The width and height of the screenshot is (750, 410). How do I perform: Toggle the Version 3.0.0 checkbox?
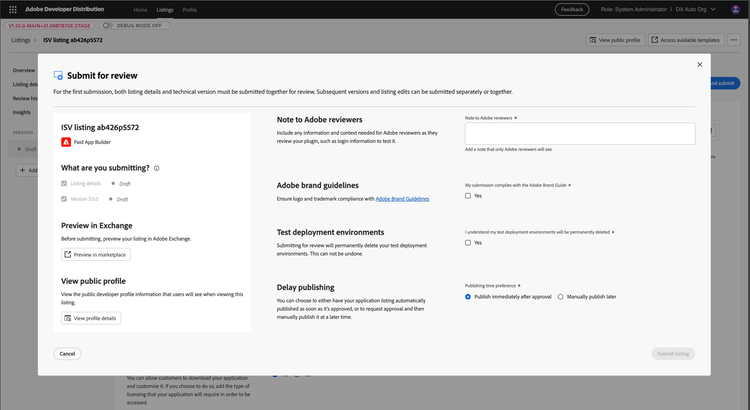click(x=64, y=199)
